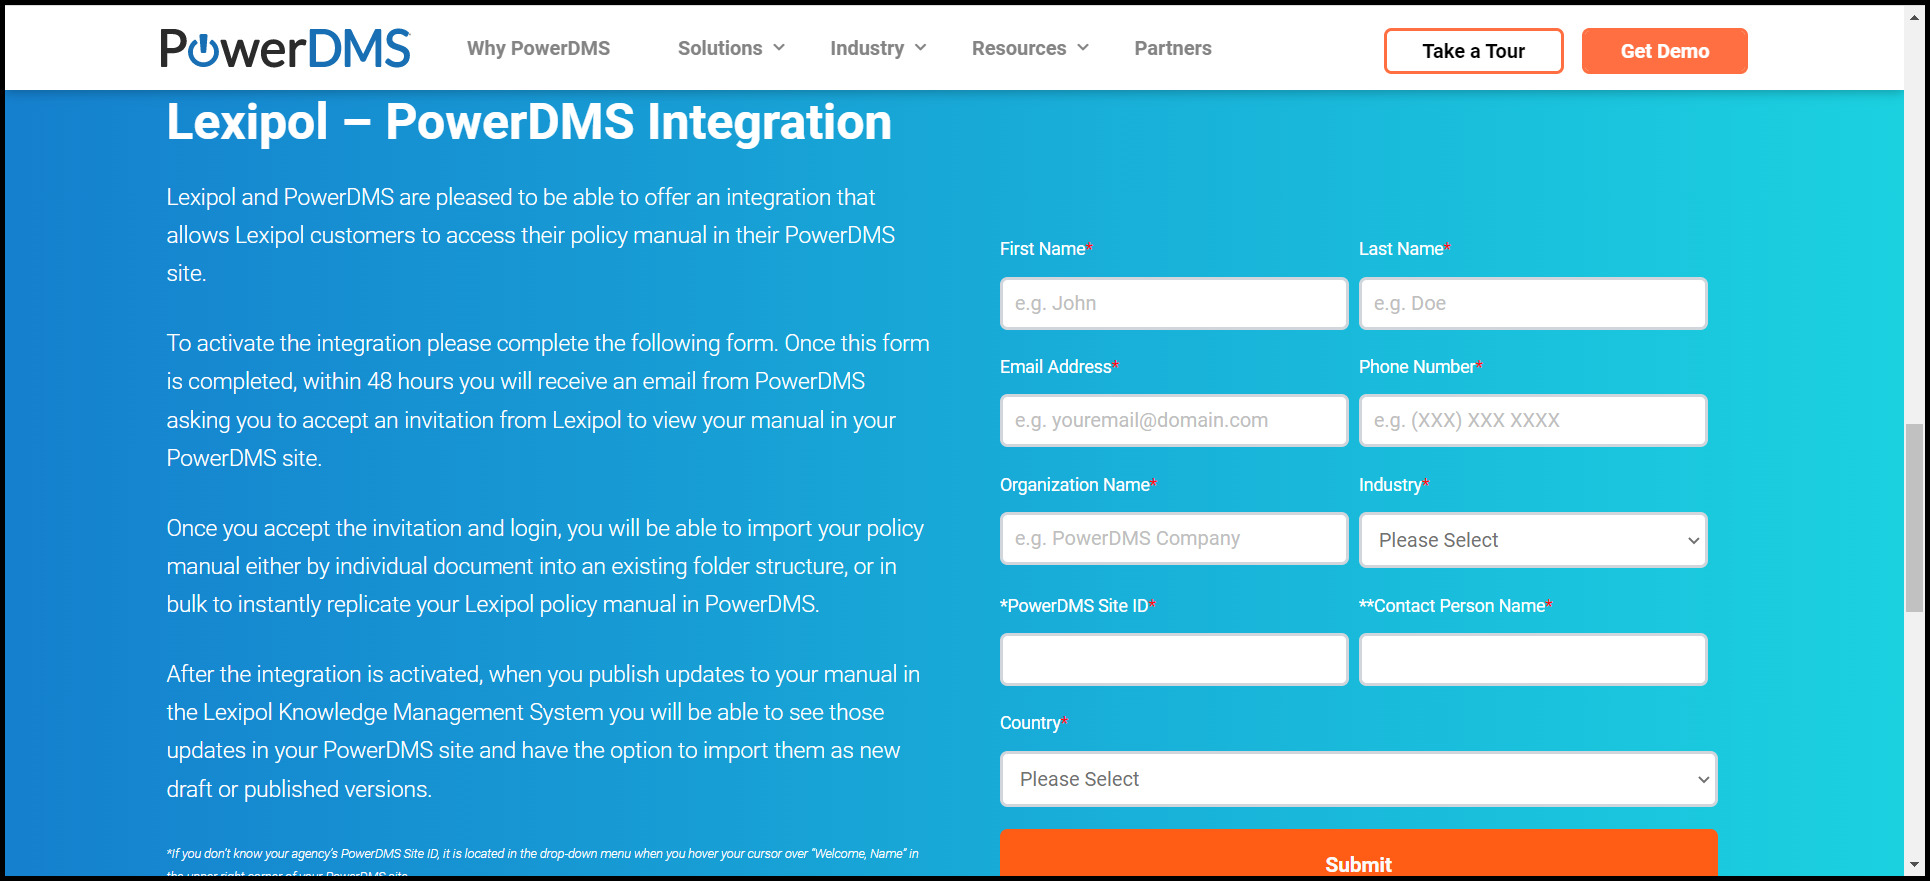Open the Partners page

(1173, 48)
